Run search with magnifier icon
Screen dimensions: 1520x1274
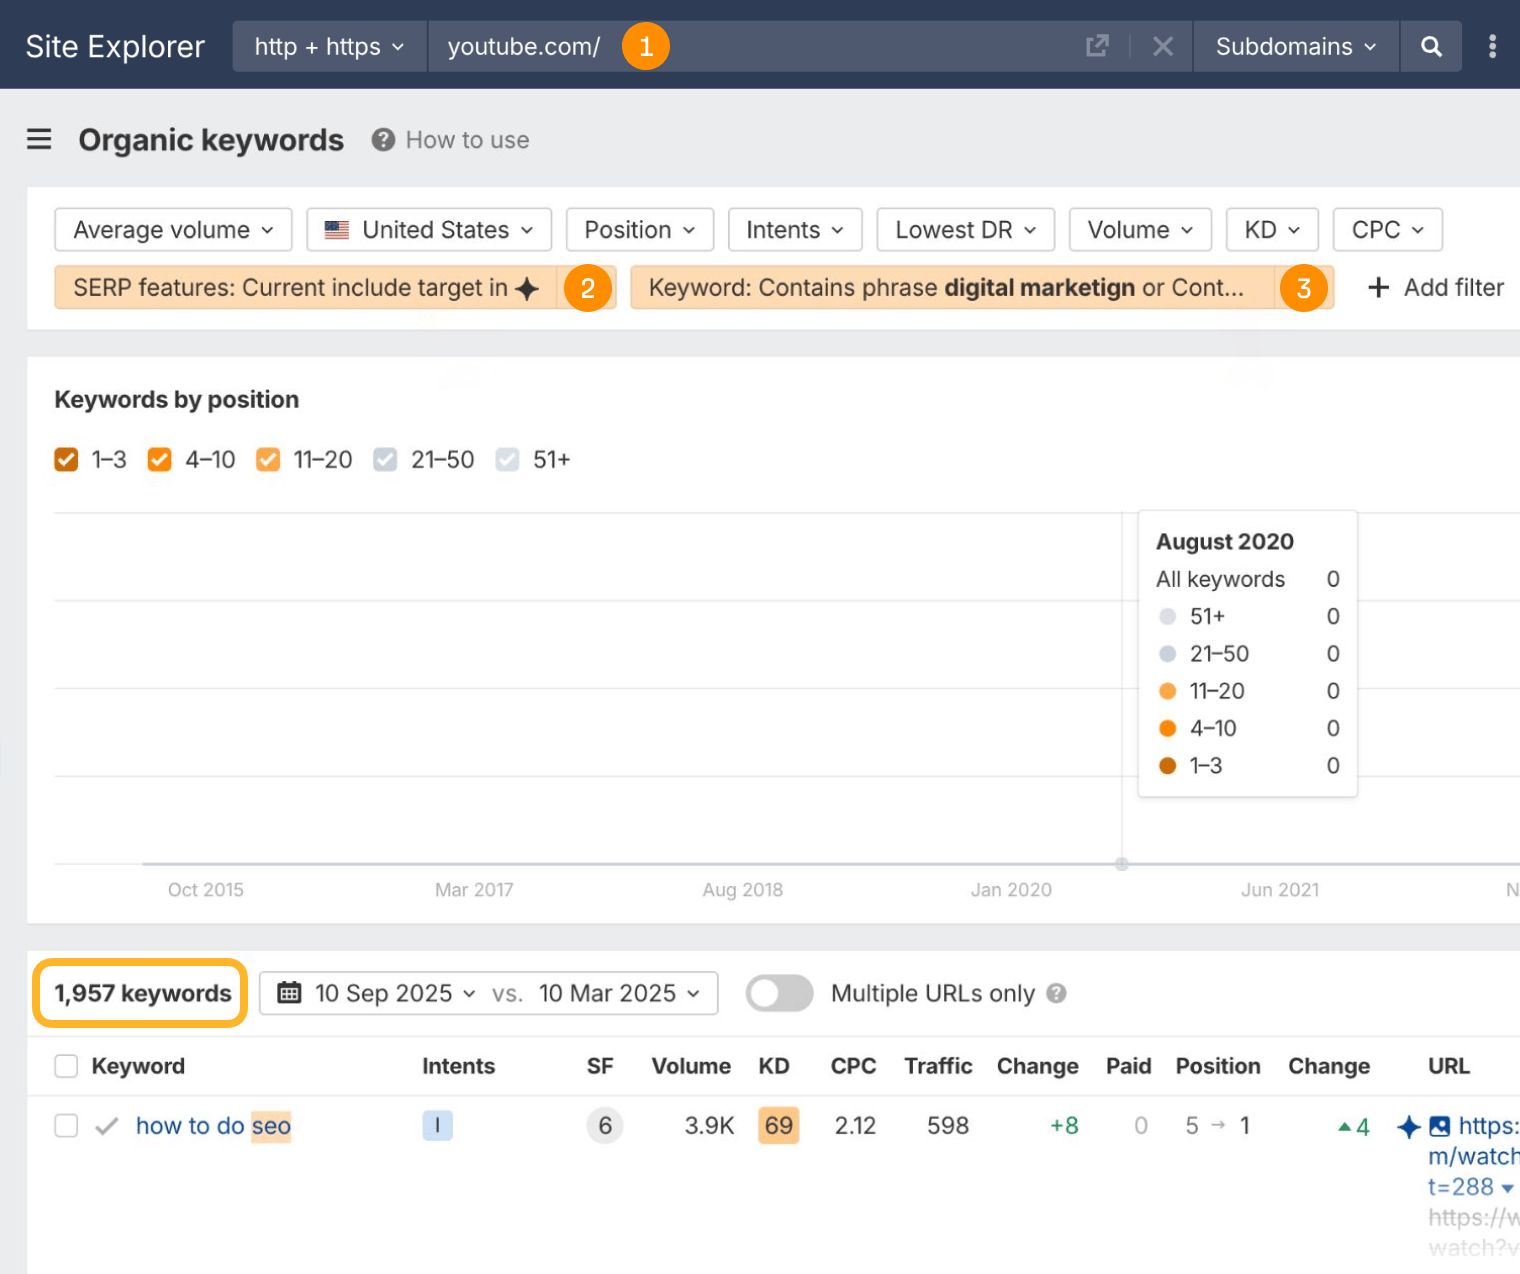(1431, 46)
